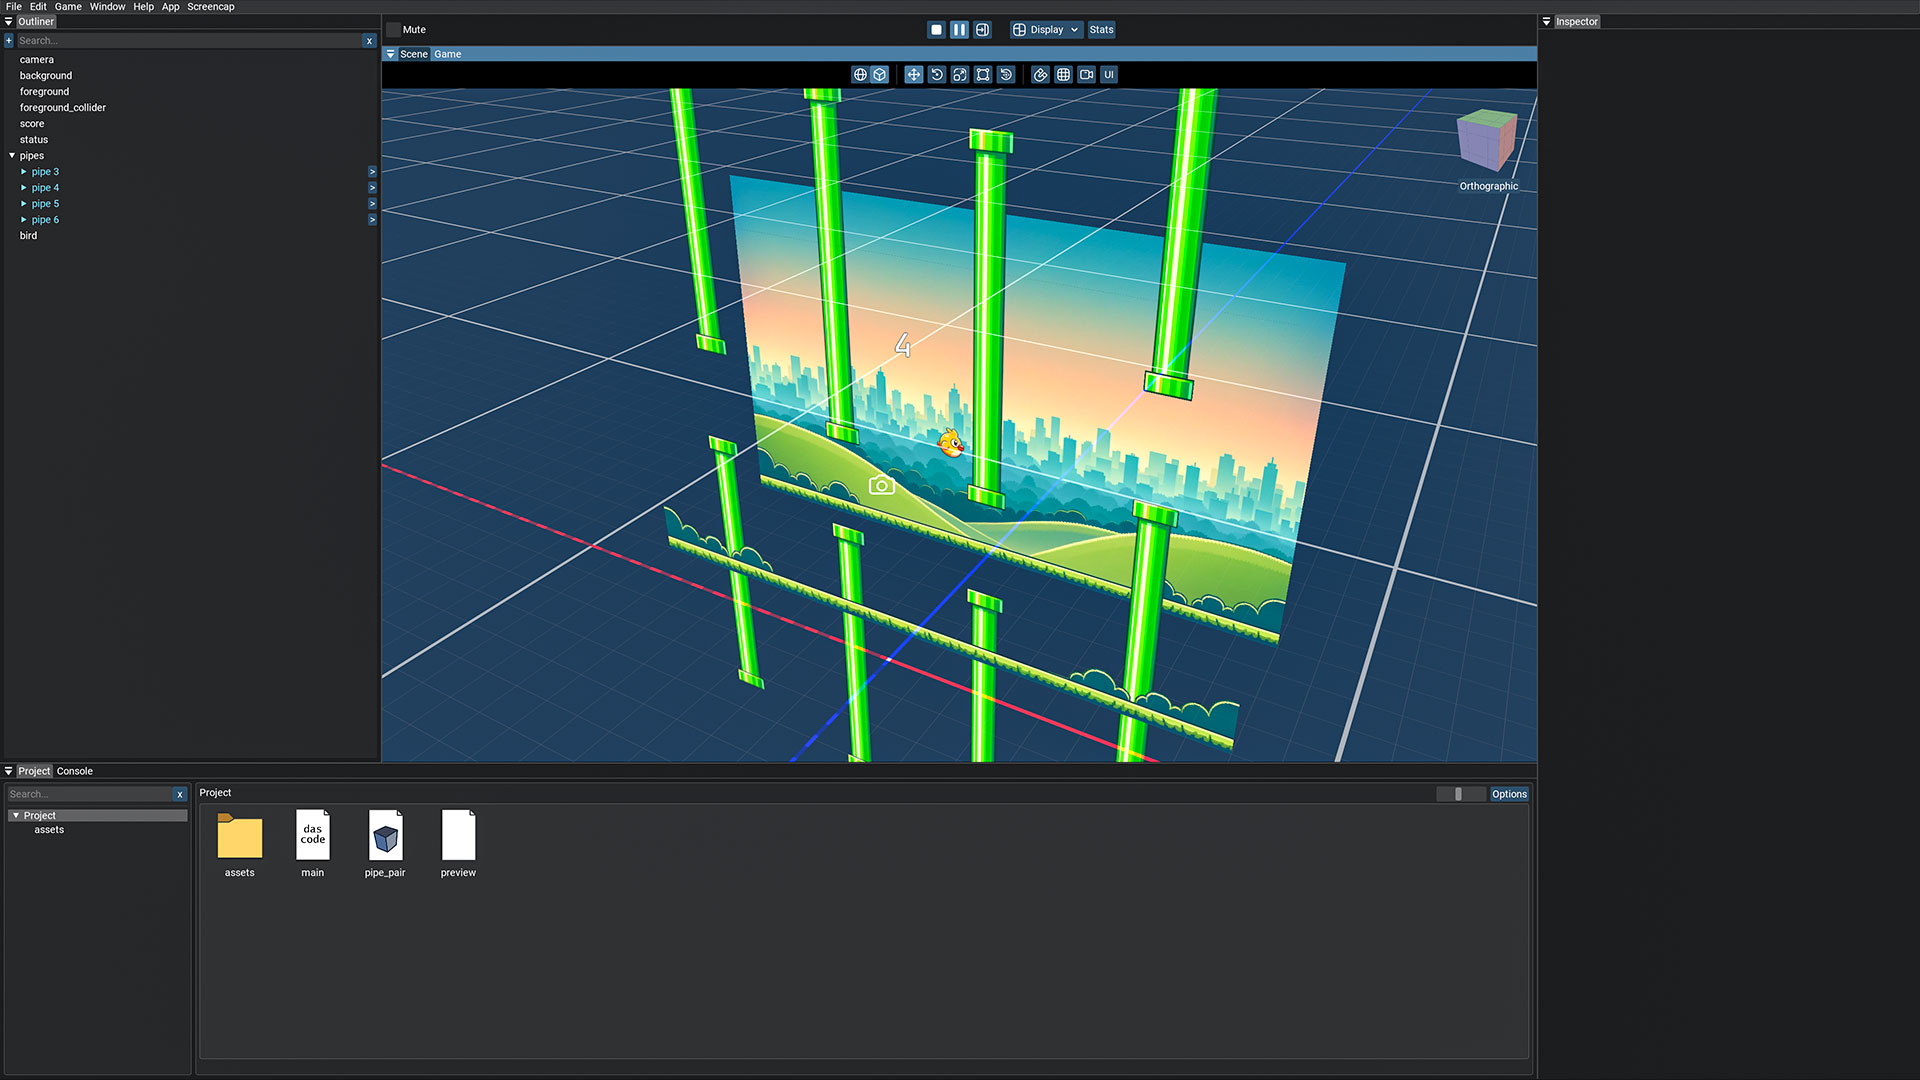Open the Display dropdown

(1046, 30)
